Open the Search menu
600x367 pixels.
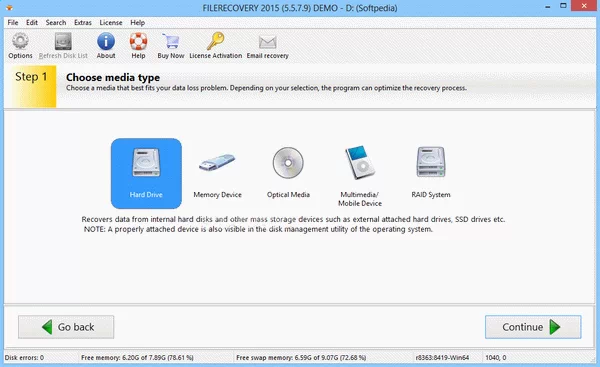click(56, 23)
